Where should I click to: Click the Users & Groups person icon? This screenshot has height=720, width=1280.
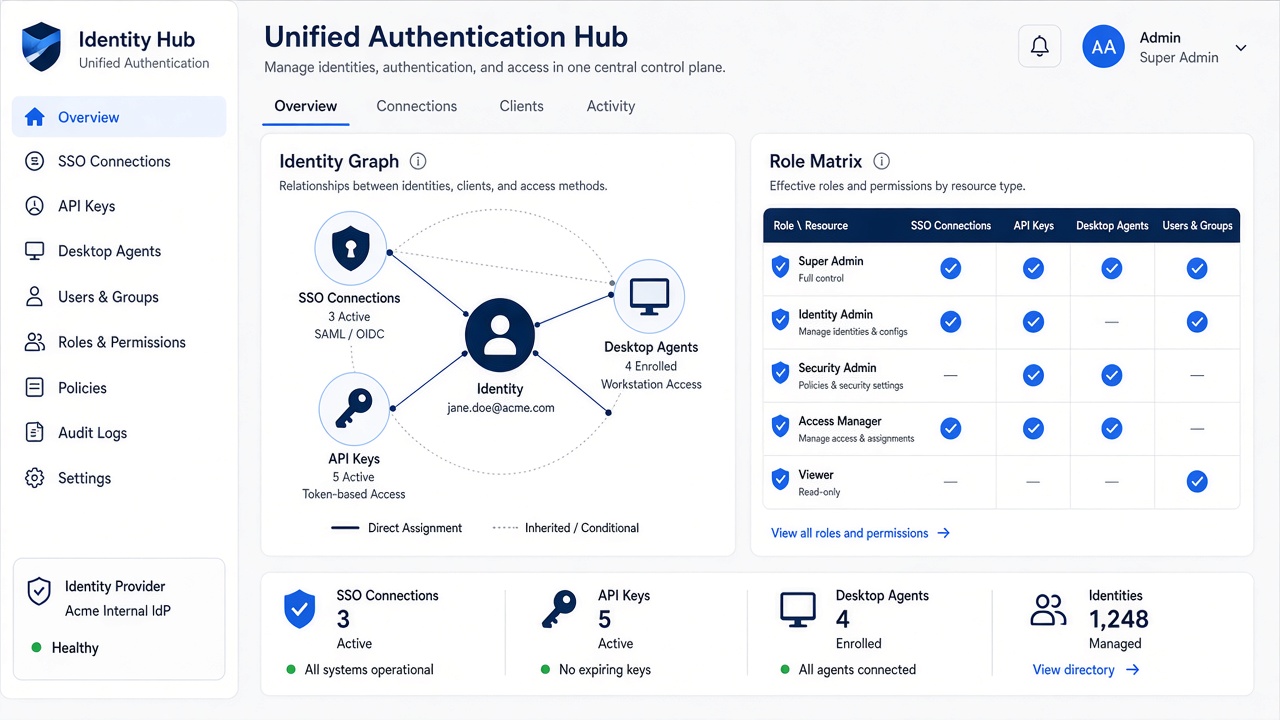(35, 297)
